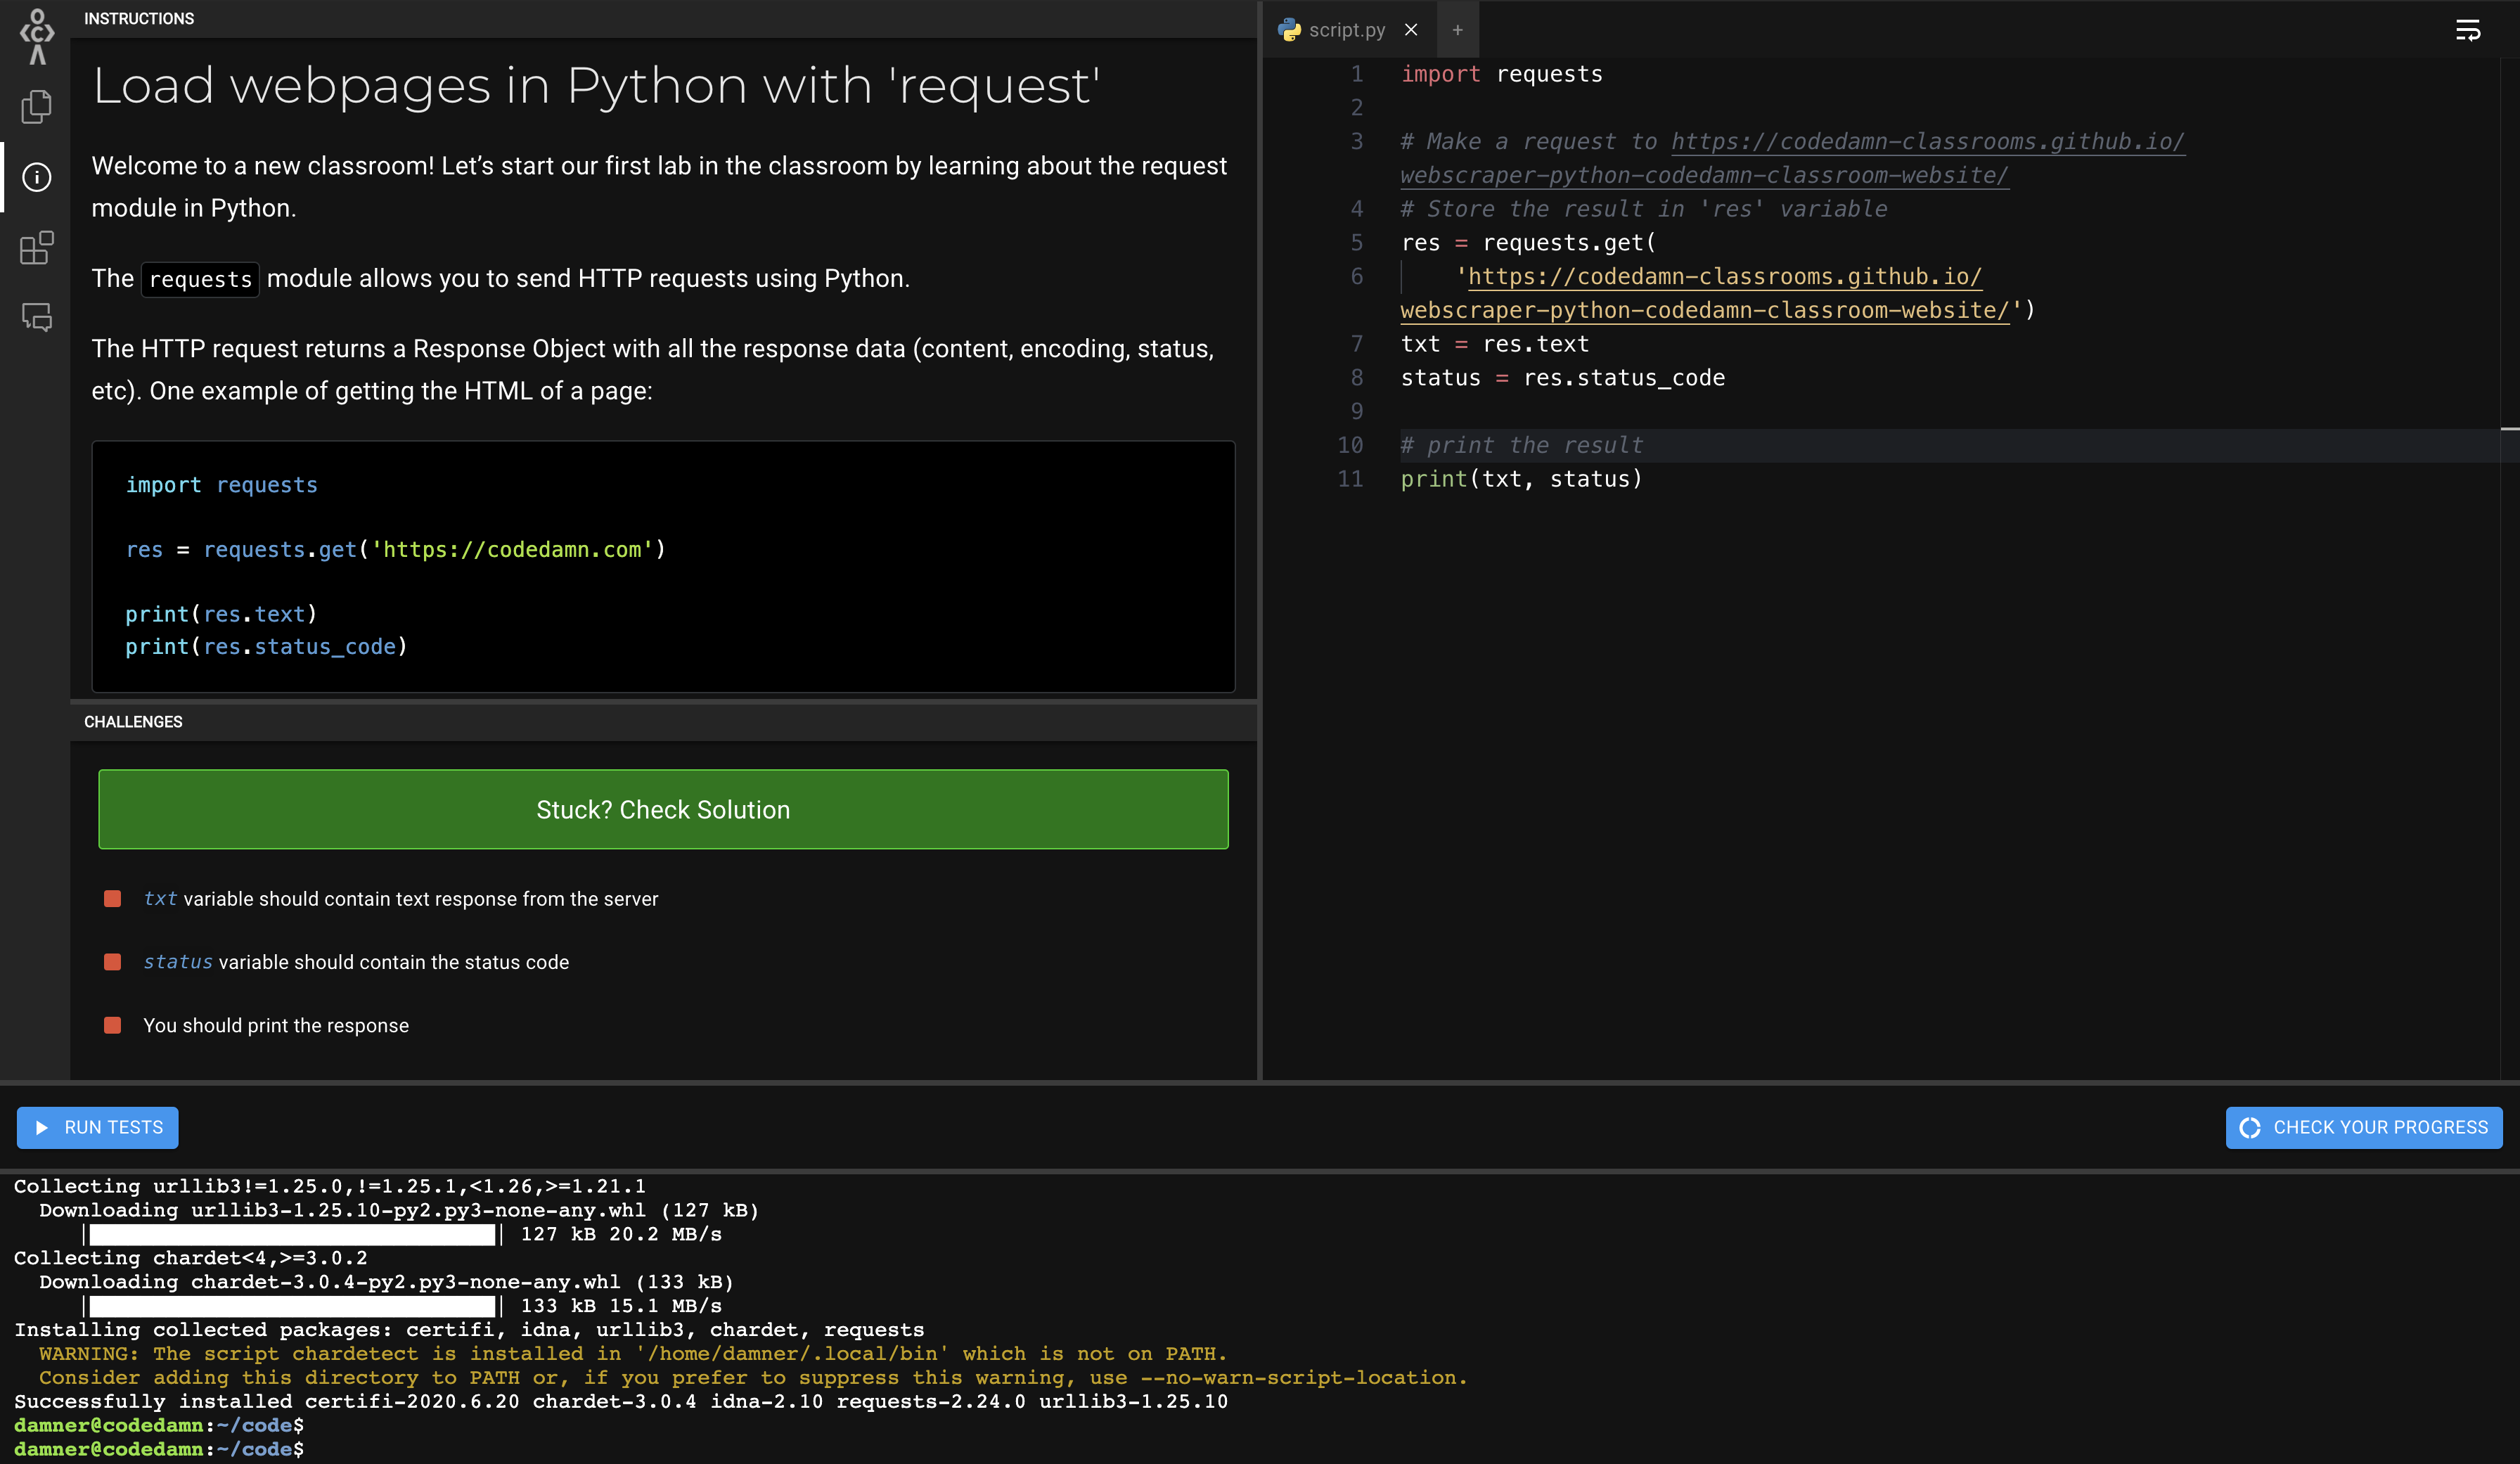The width and height of the screenshot is (2520, 1464).
Task: Click the codedamn logo icon
Action: (37, 36)
